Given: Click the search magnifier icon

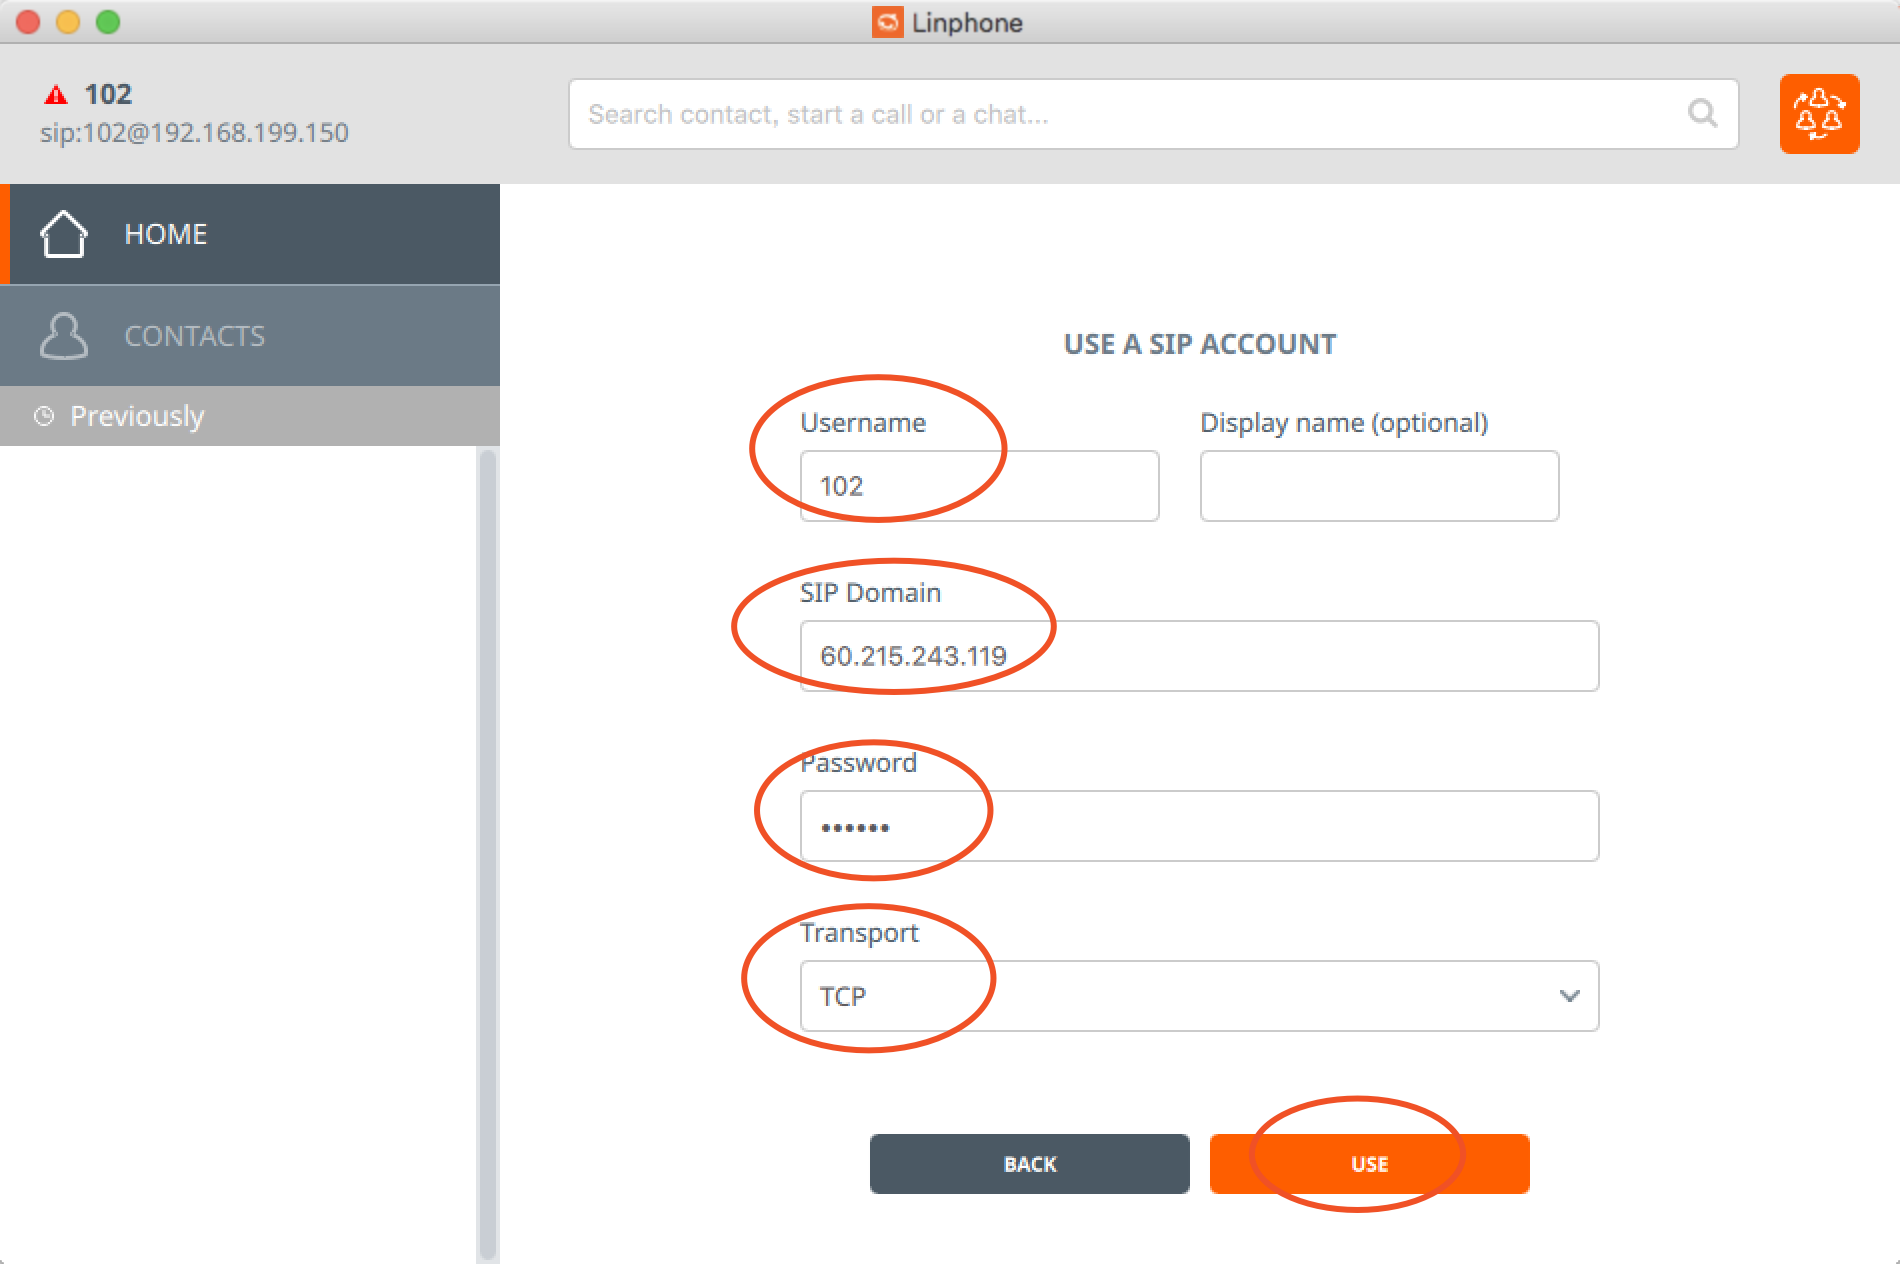Looking at the screenshot, I should (x=1702, y=114).
